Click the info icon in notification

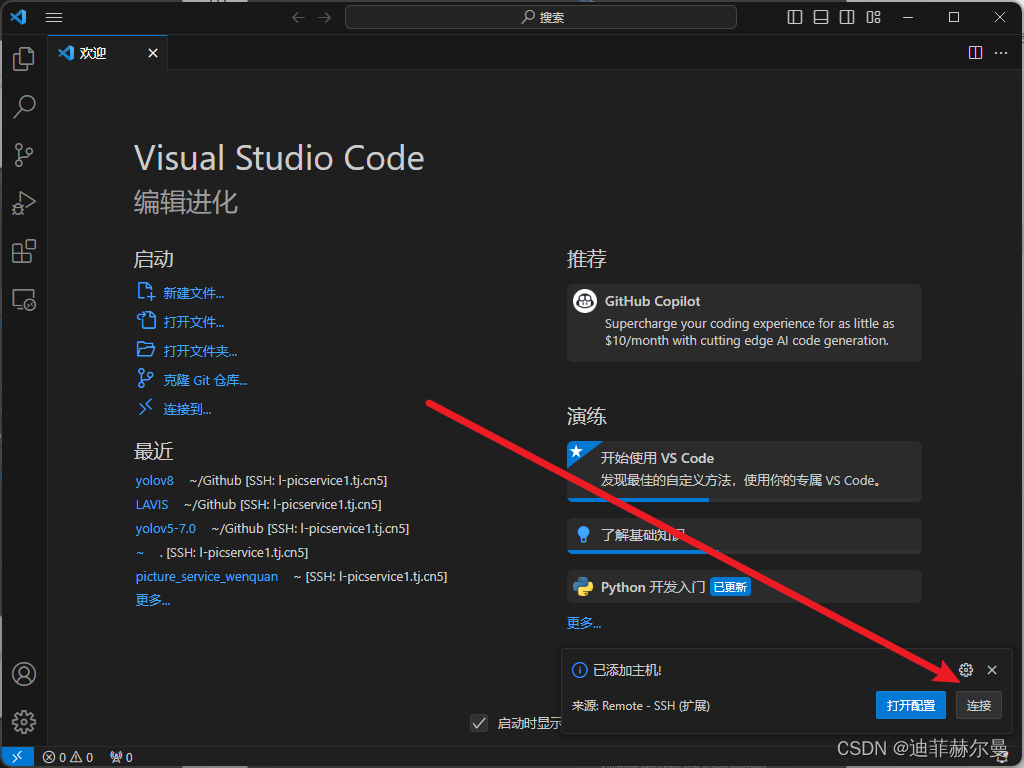(579, 670)
